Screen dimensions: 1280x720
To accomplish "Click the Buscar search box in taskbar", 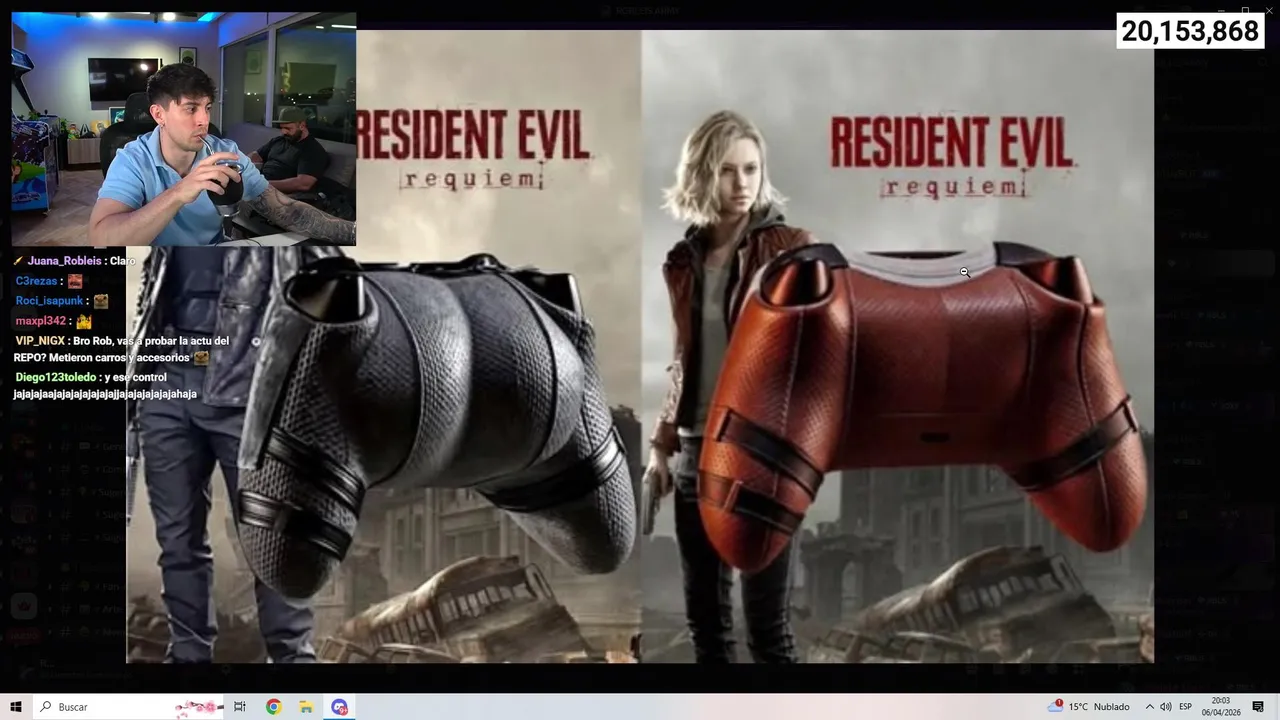I will click(x=128, y=707).
